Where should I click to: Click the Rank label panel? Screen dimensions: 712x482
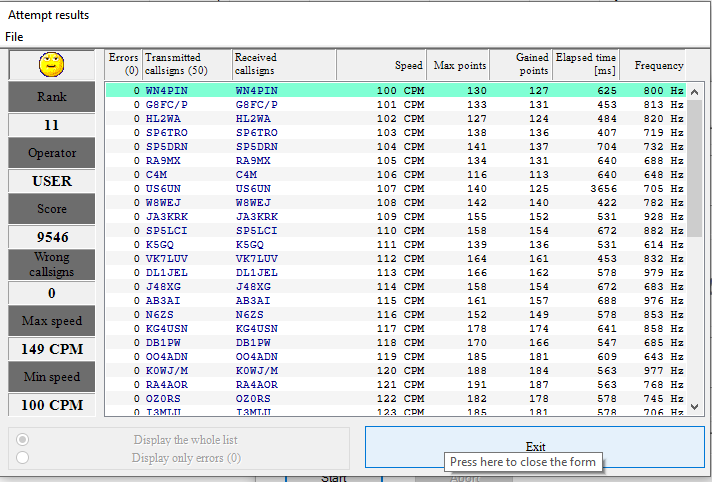coord(51,97)
